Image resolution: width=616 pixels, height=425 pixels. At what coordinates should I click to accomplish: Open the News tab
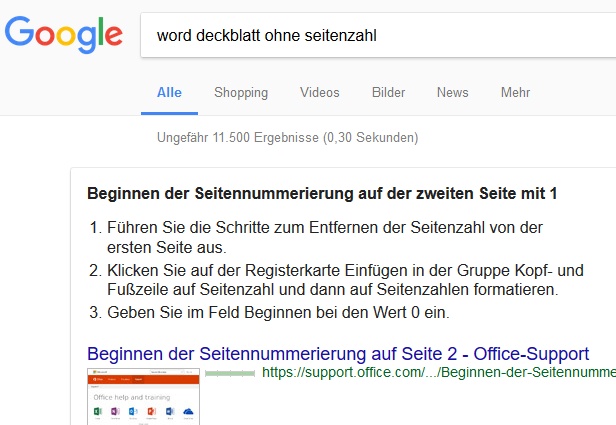click(453, 92)
